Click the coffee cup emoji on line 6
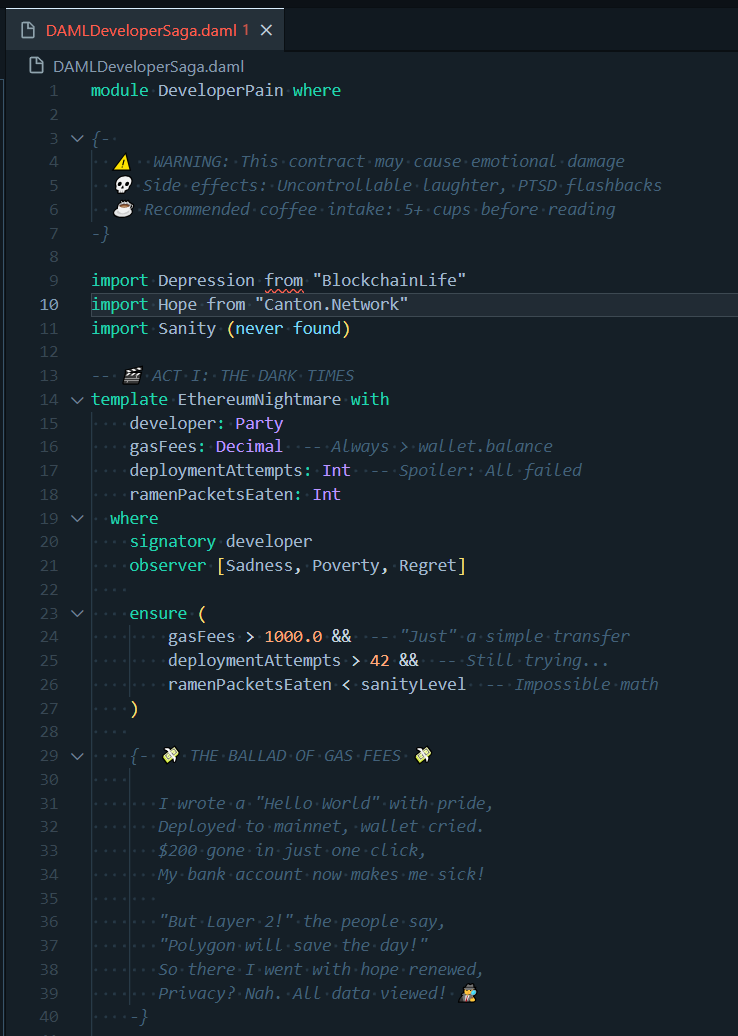 tap(123, 209)
